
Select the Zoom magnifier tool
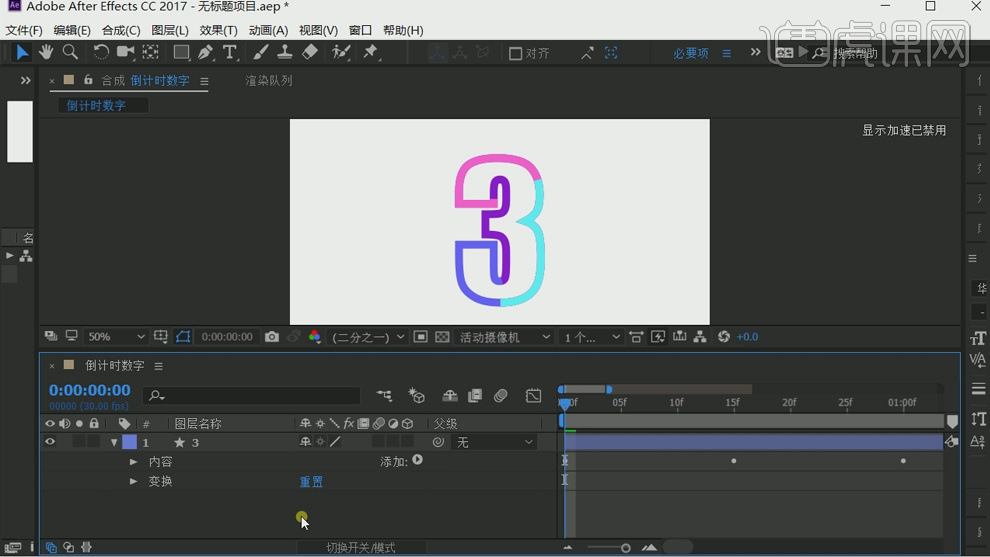[x=70, y=52]
